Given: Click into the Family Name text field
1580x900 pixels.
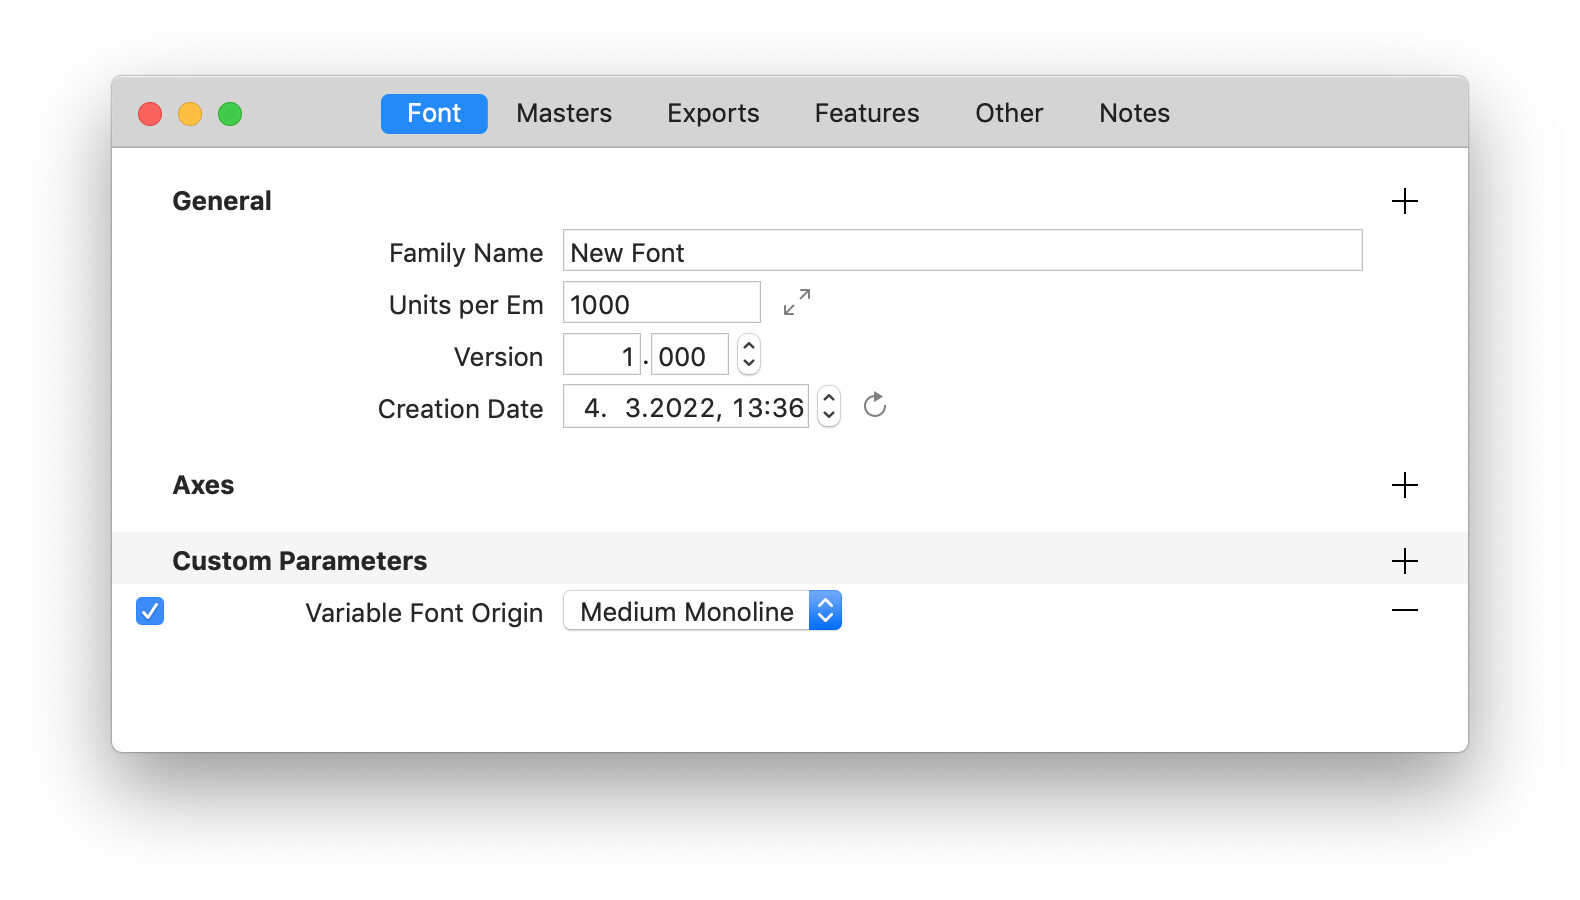Looking at the screenshot, I should pos(961,251).
